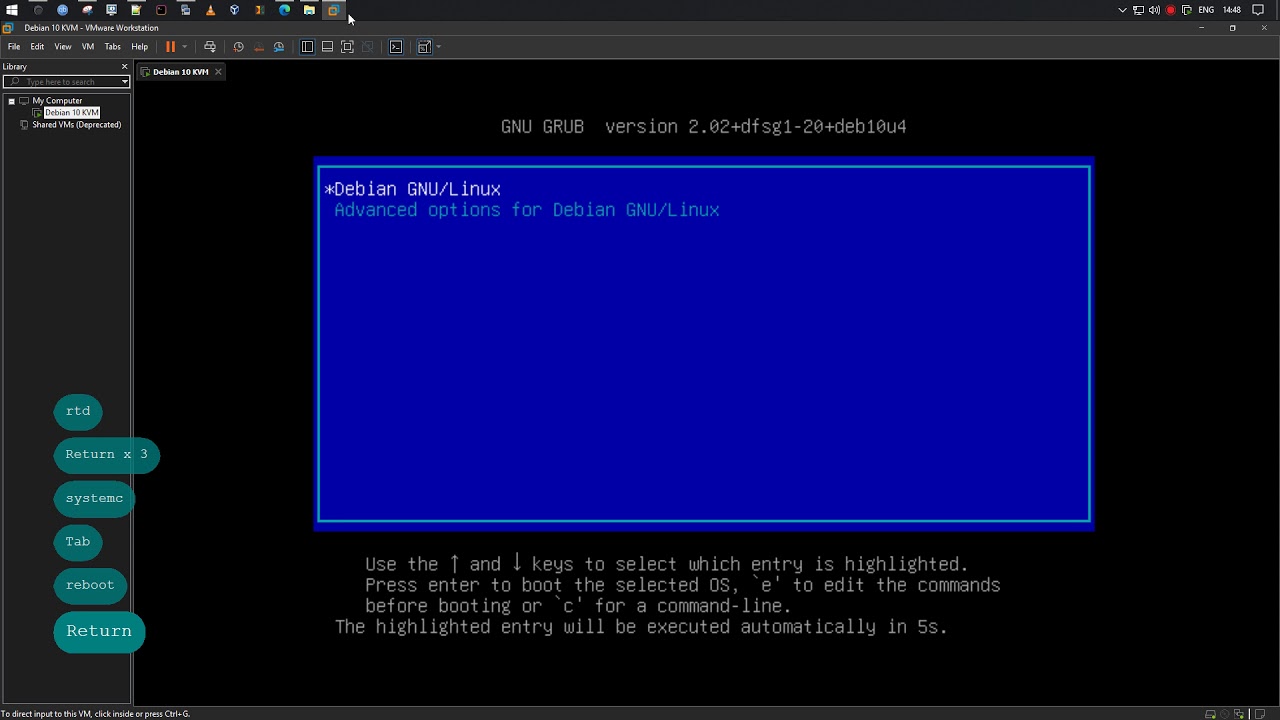Click the large 'Return' overlay bubble
Viewport: 1280px width, 720px height.
pyautogui.click(x=99, y=631)
